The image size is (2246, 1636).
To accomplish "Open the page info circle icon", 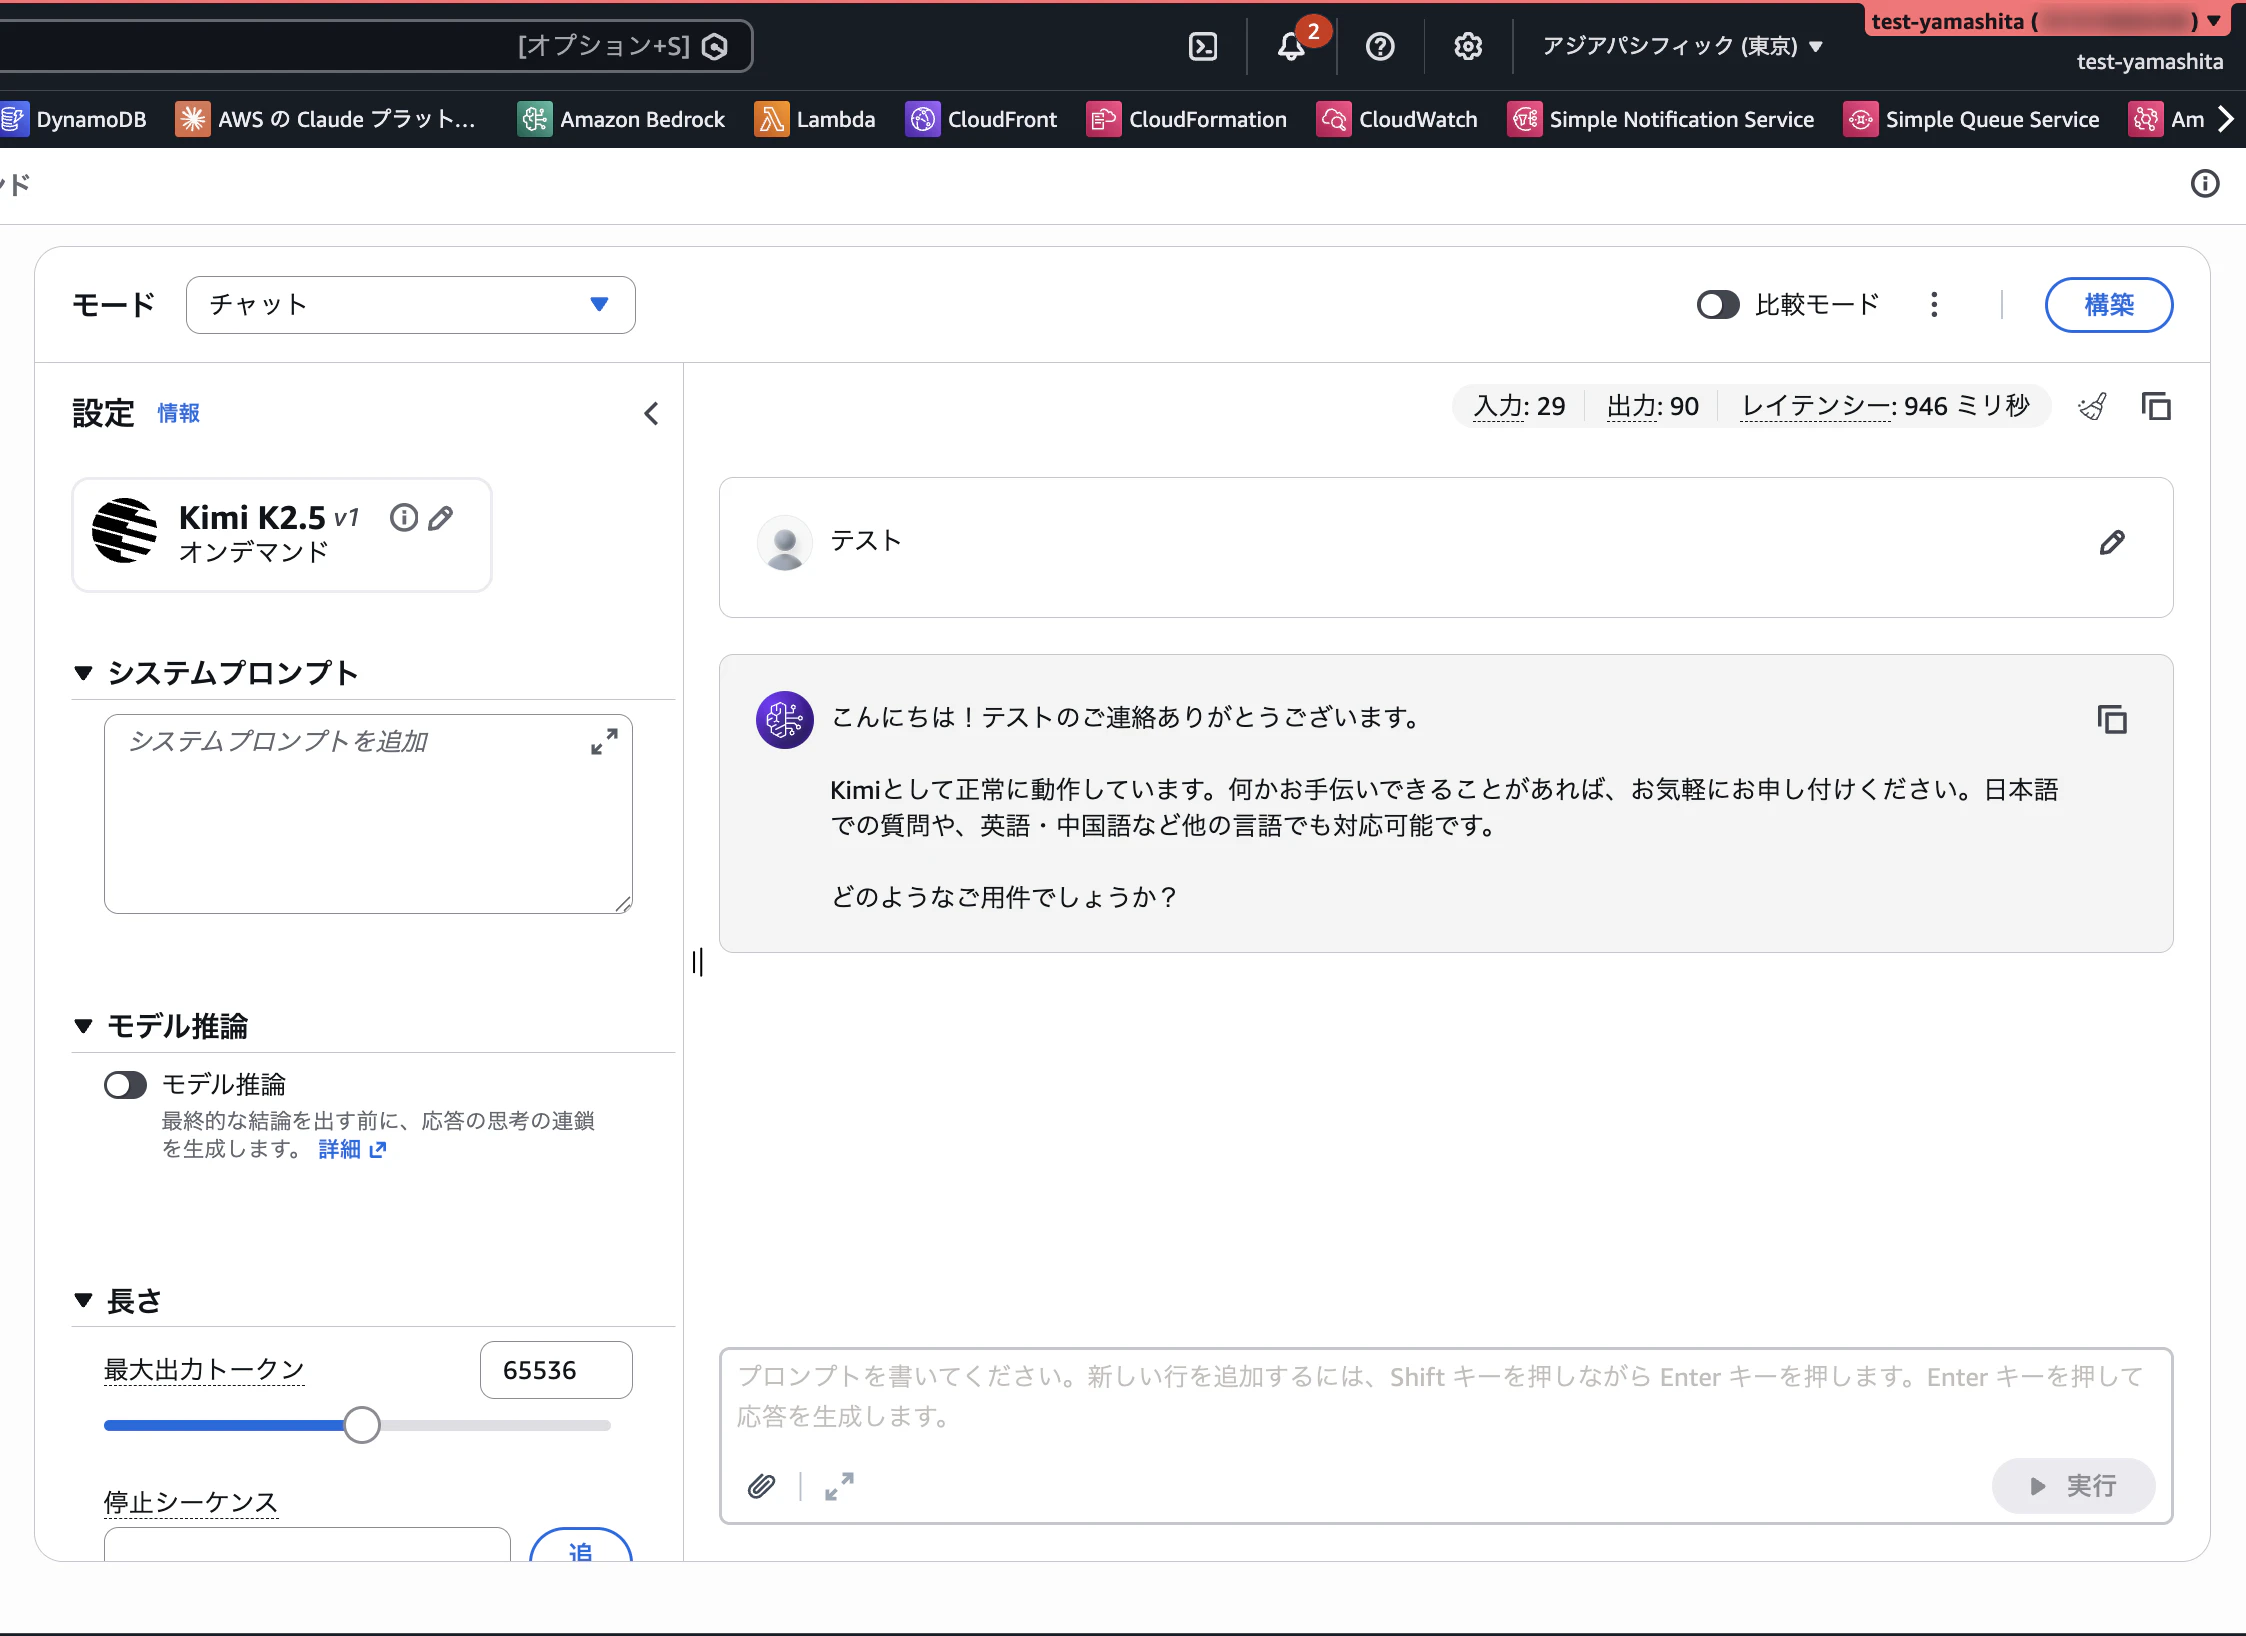I will click(x=2204, y=184).
